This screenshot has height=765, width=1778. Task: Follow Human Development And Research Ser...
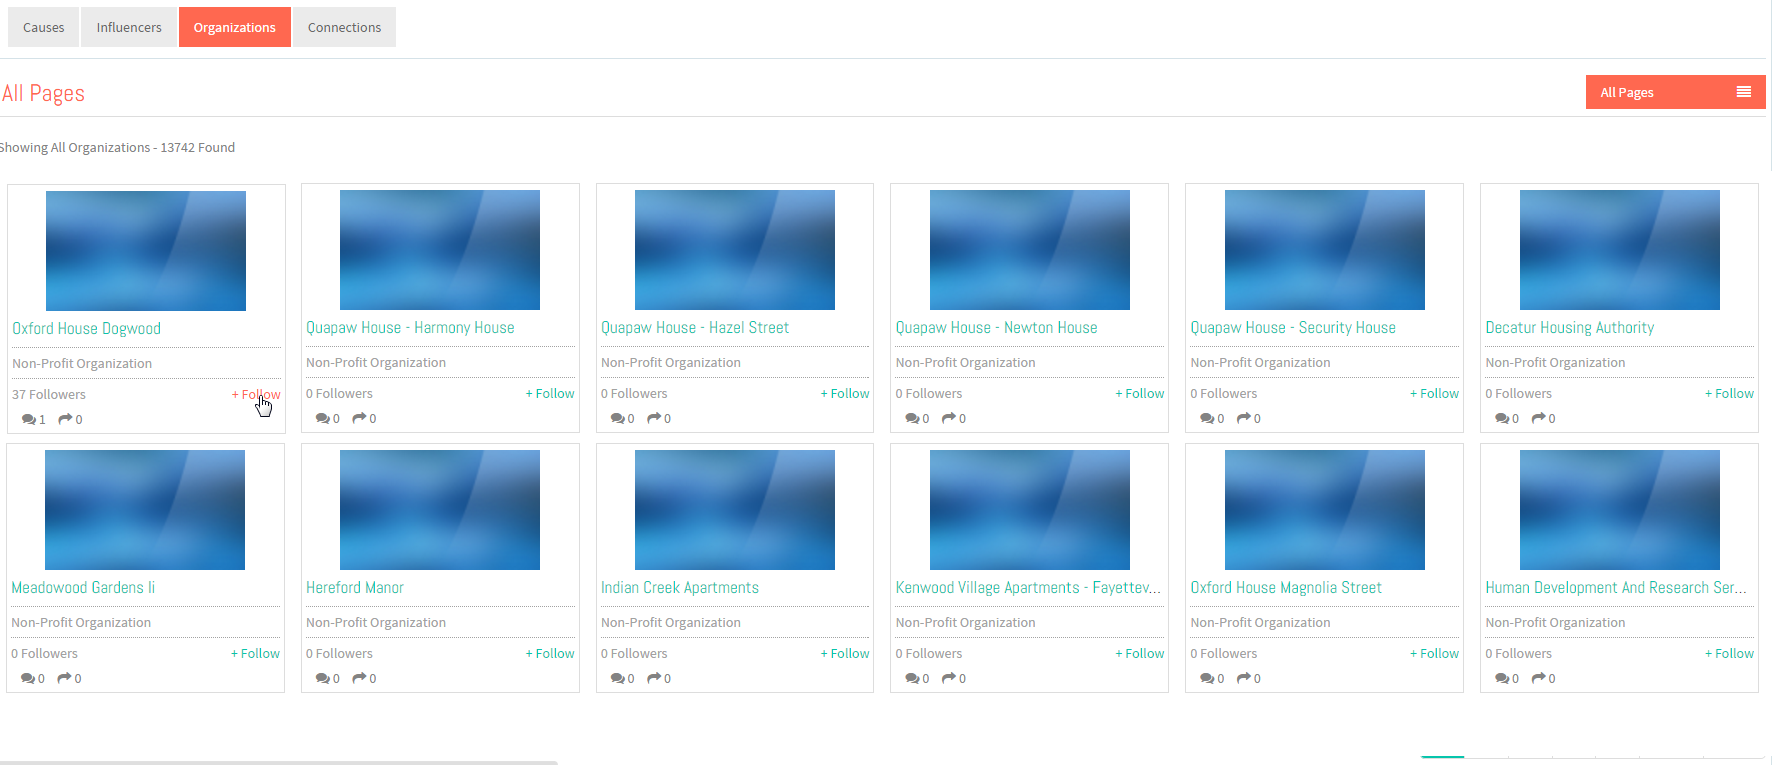[x=1729, y=653]
